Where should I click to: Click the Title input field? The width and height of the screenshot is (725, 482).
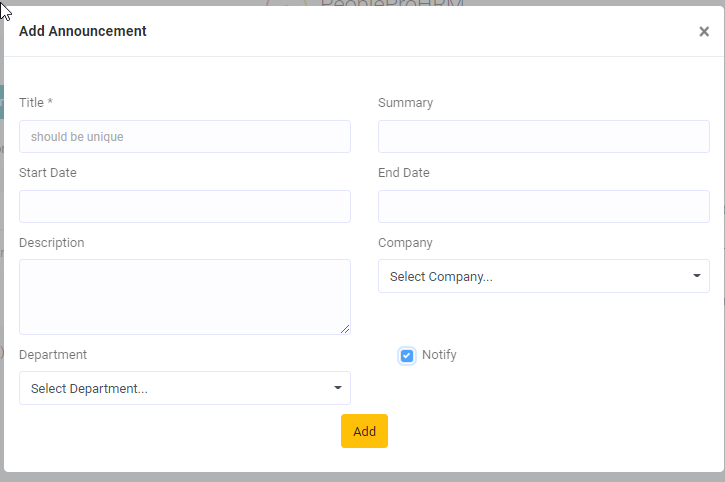click(184, 137)
